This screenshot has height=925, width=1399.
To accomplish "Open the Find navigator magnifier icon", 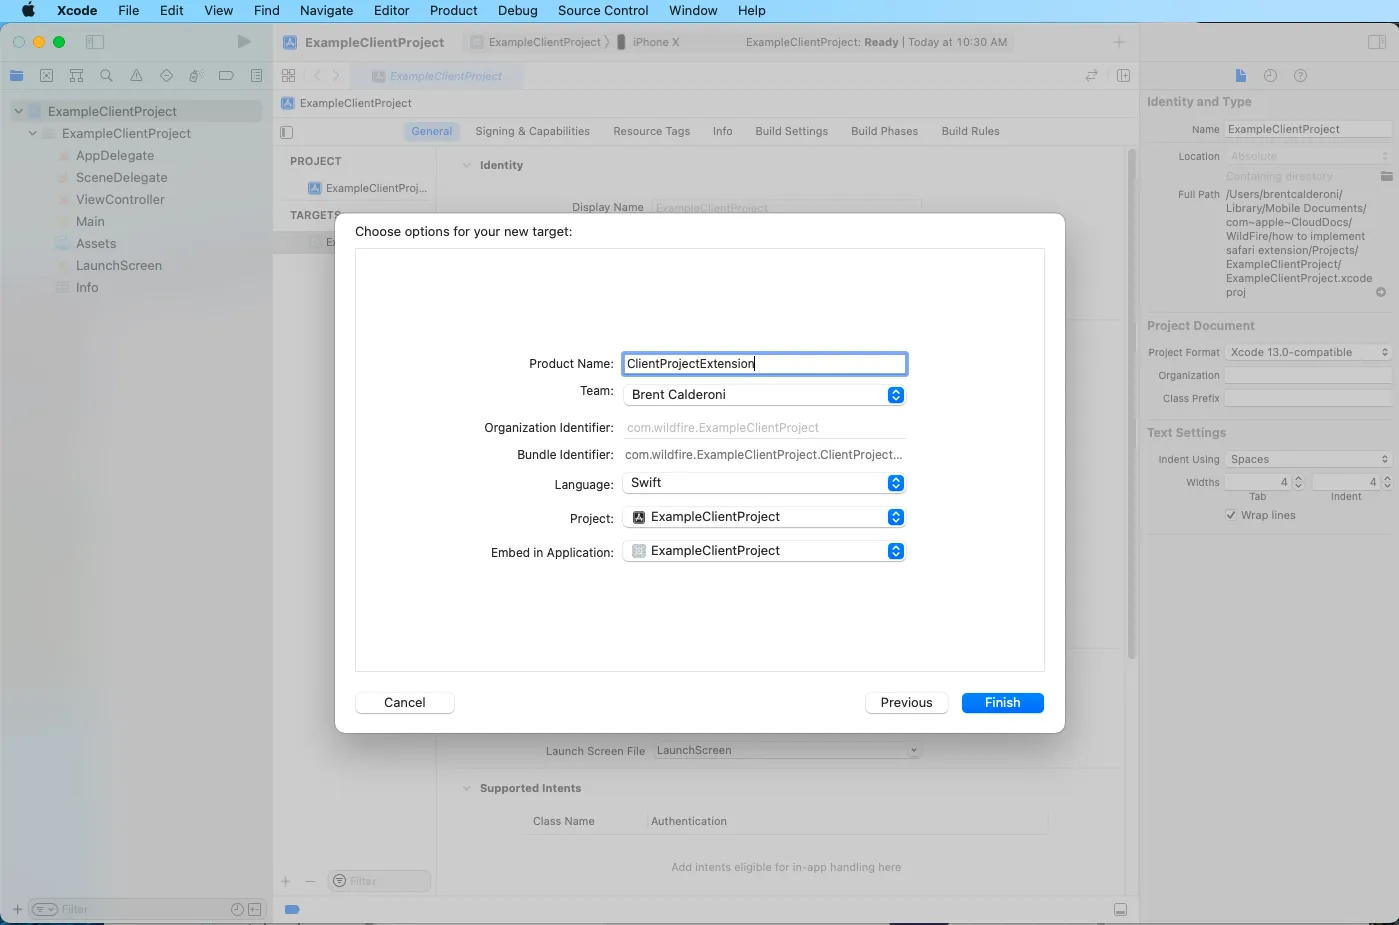I will pos(106,76).
